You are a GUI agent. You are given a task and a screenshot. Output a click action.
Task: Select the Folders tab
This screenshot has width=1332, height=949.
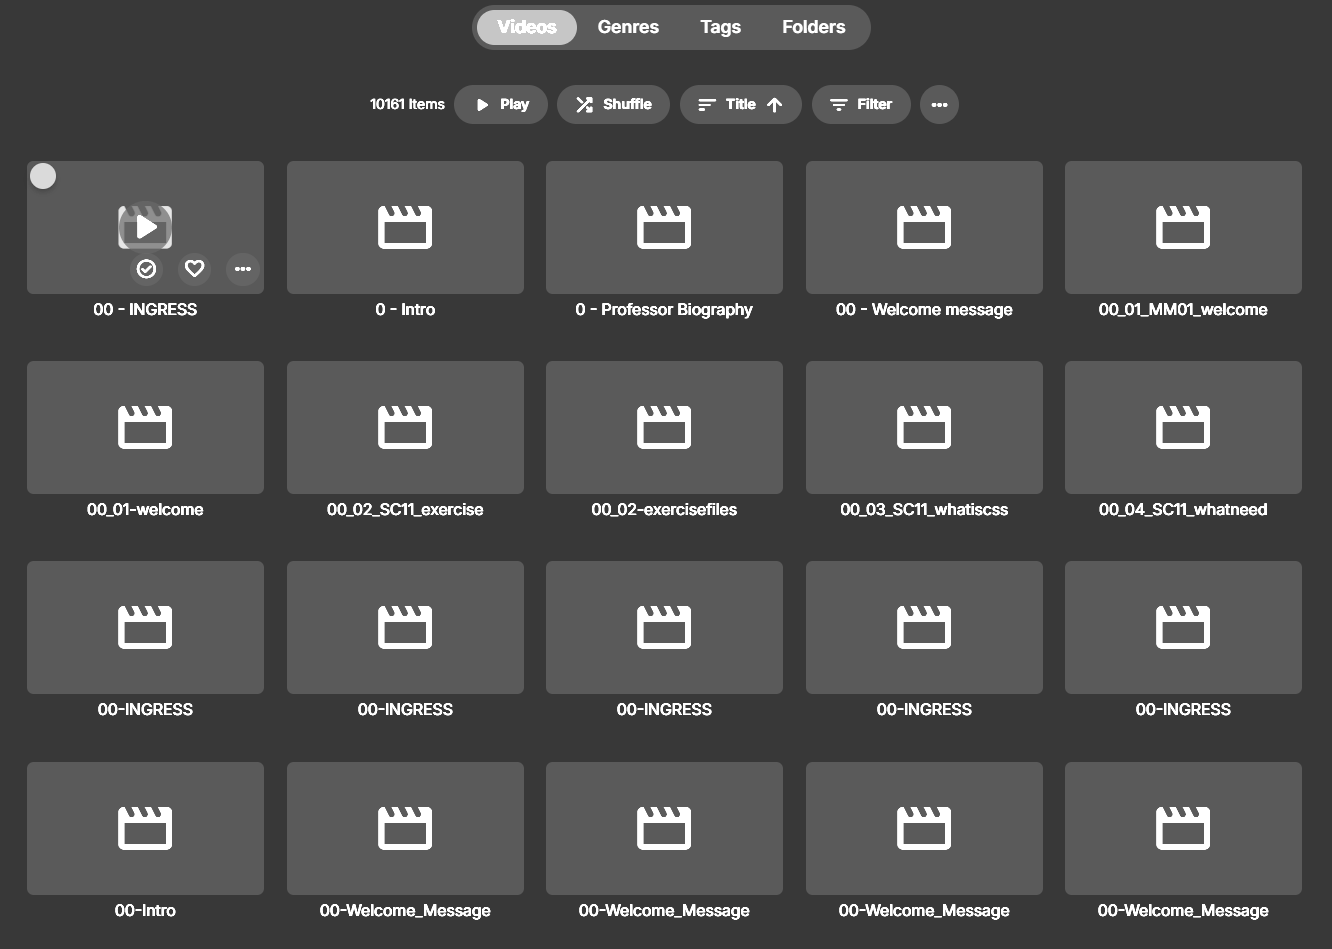(814, 27)
